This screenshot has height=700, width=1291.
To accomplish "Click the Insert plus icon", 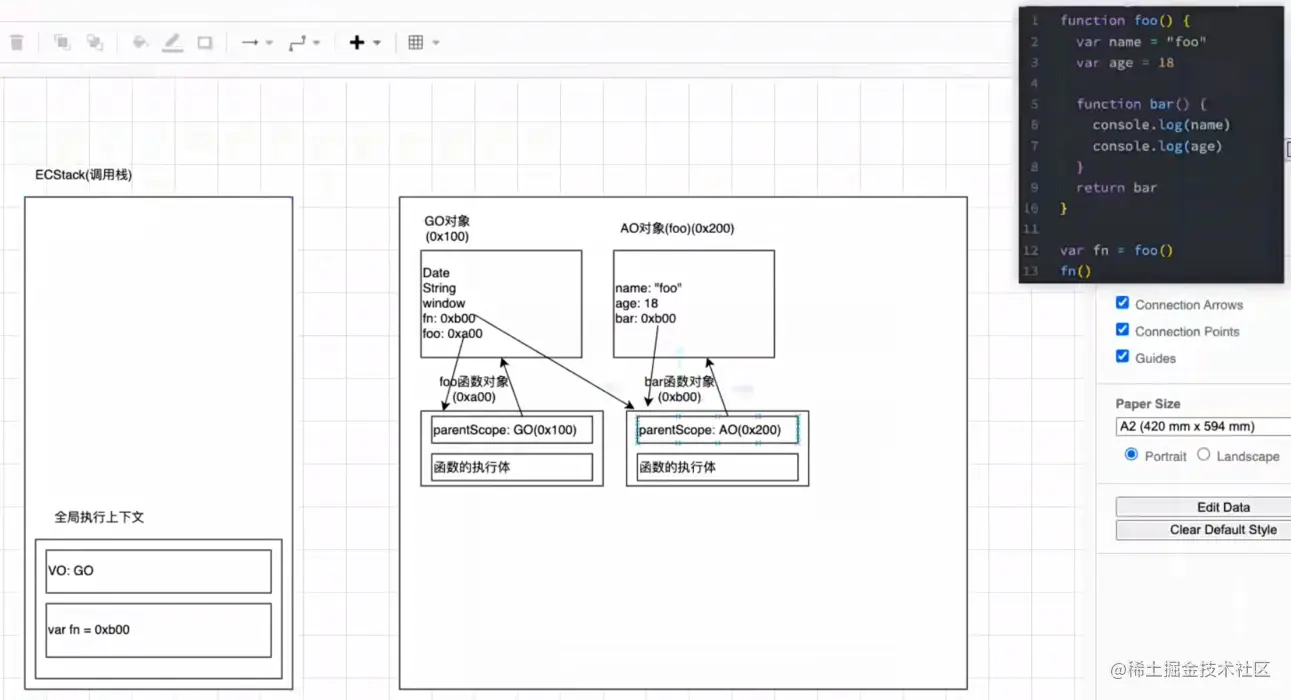I will [357, 42].
